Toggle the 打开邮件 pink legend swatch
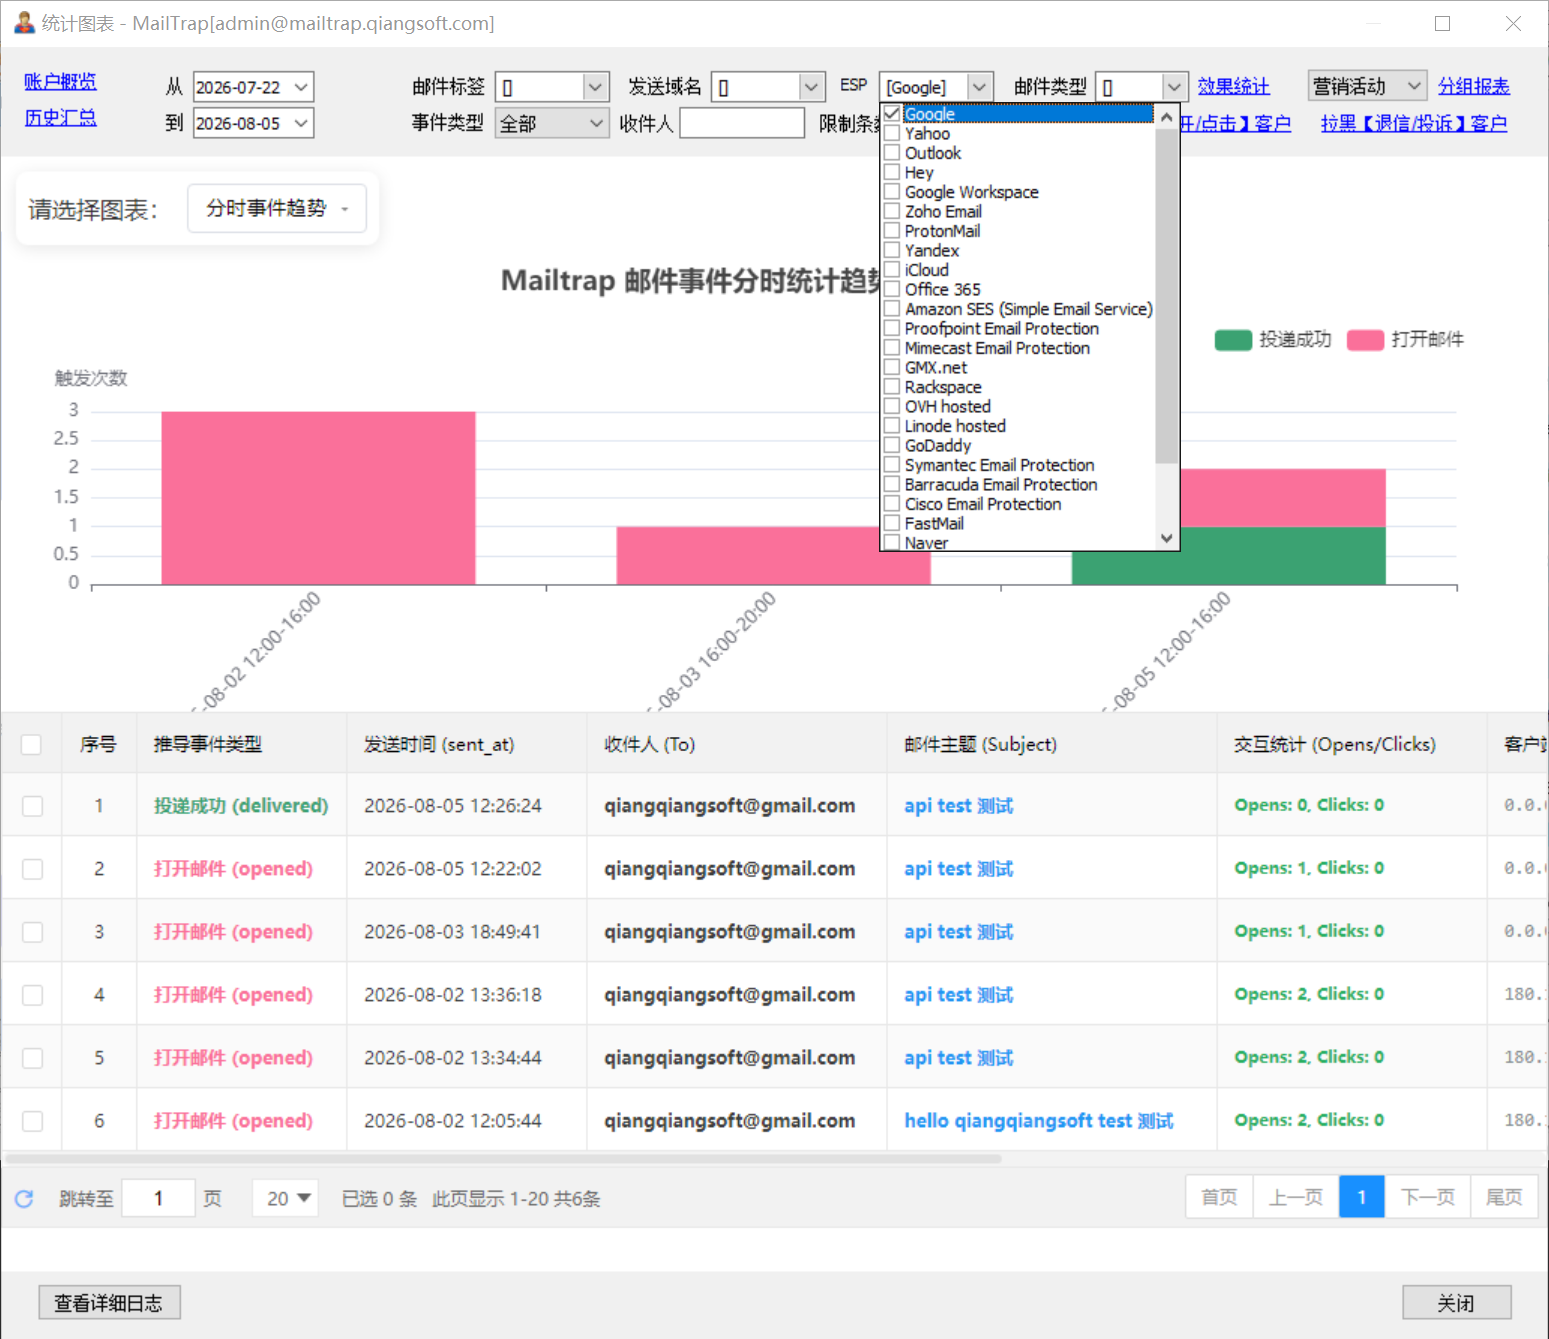 point(1365,340)
